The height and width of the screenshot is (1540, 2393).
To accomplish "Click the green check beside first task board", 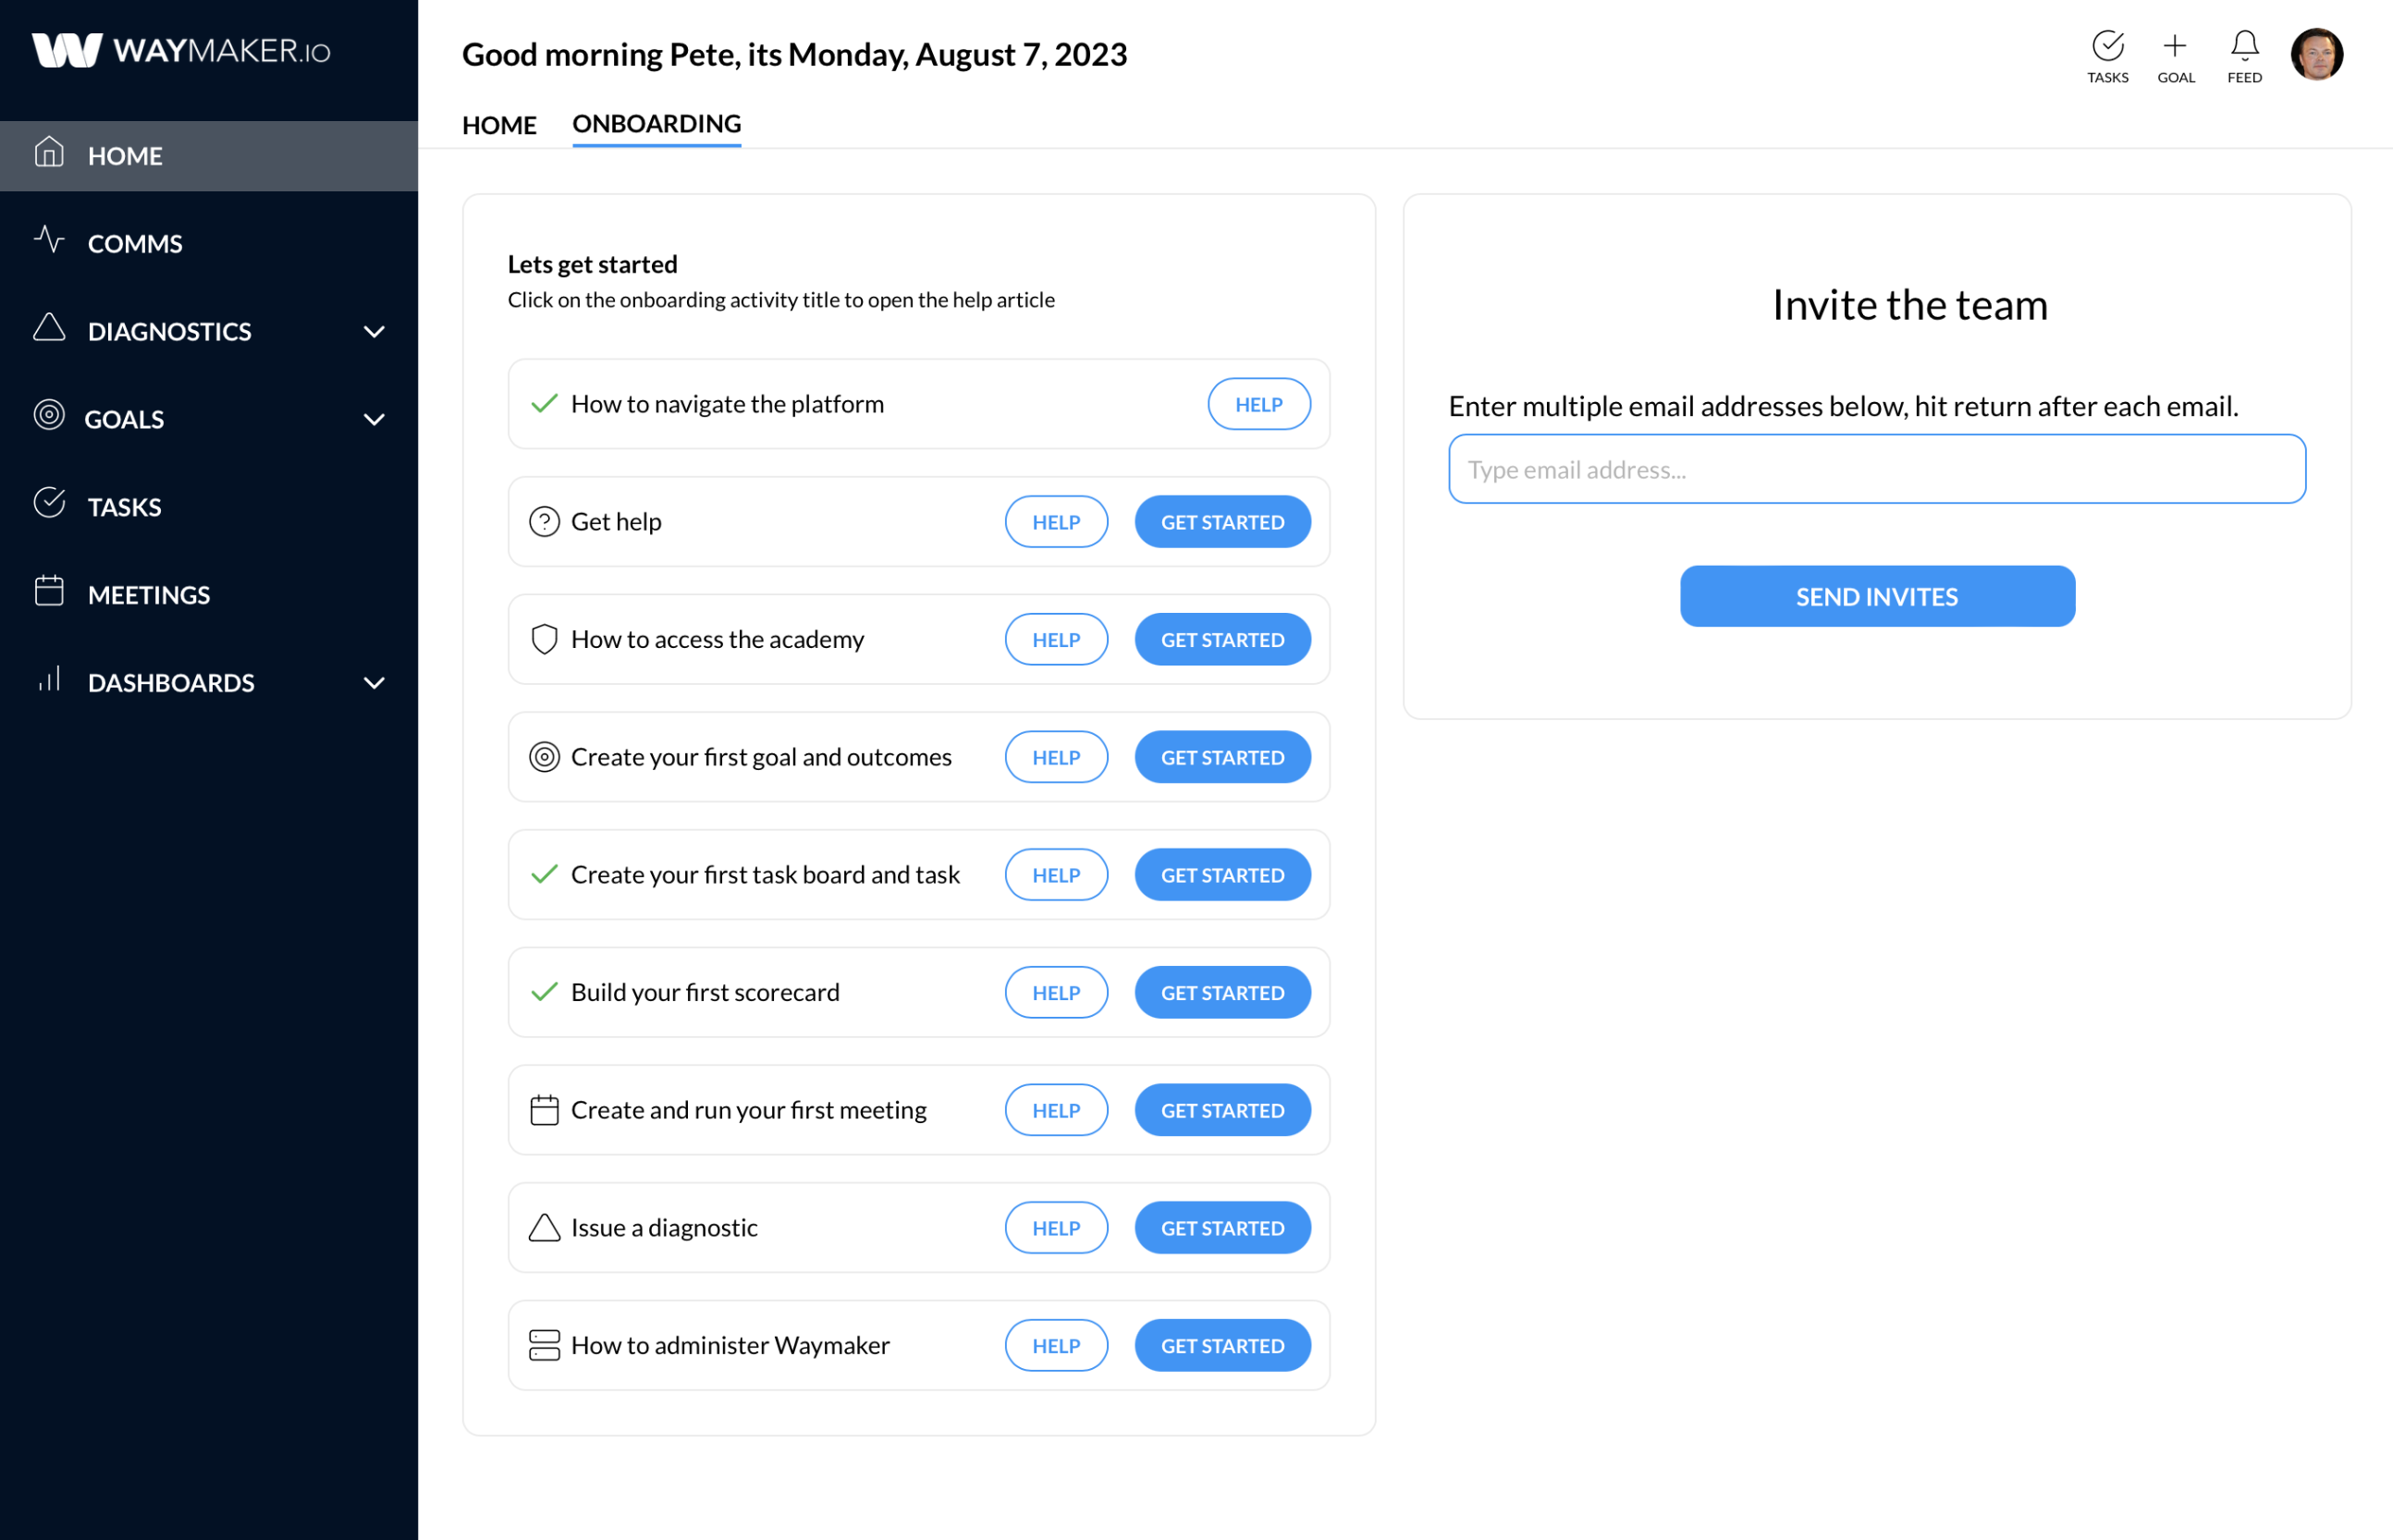I will click(544, 875).
